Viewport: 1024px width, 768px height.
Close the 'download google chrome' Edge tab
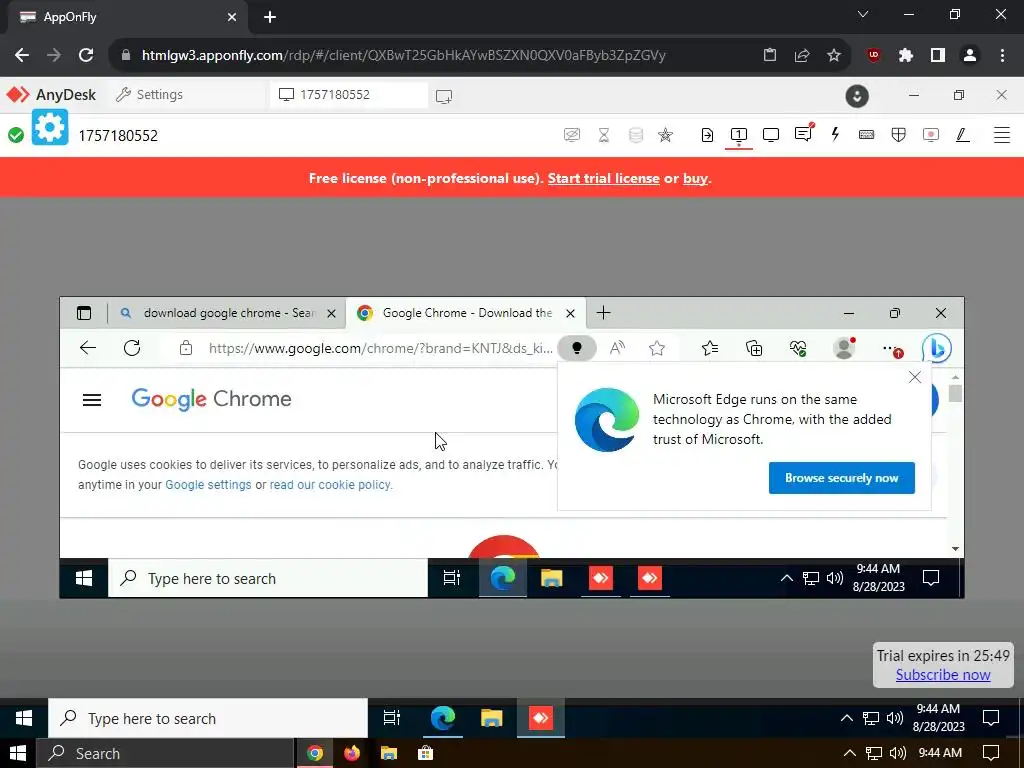coord(331,313)
